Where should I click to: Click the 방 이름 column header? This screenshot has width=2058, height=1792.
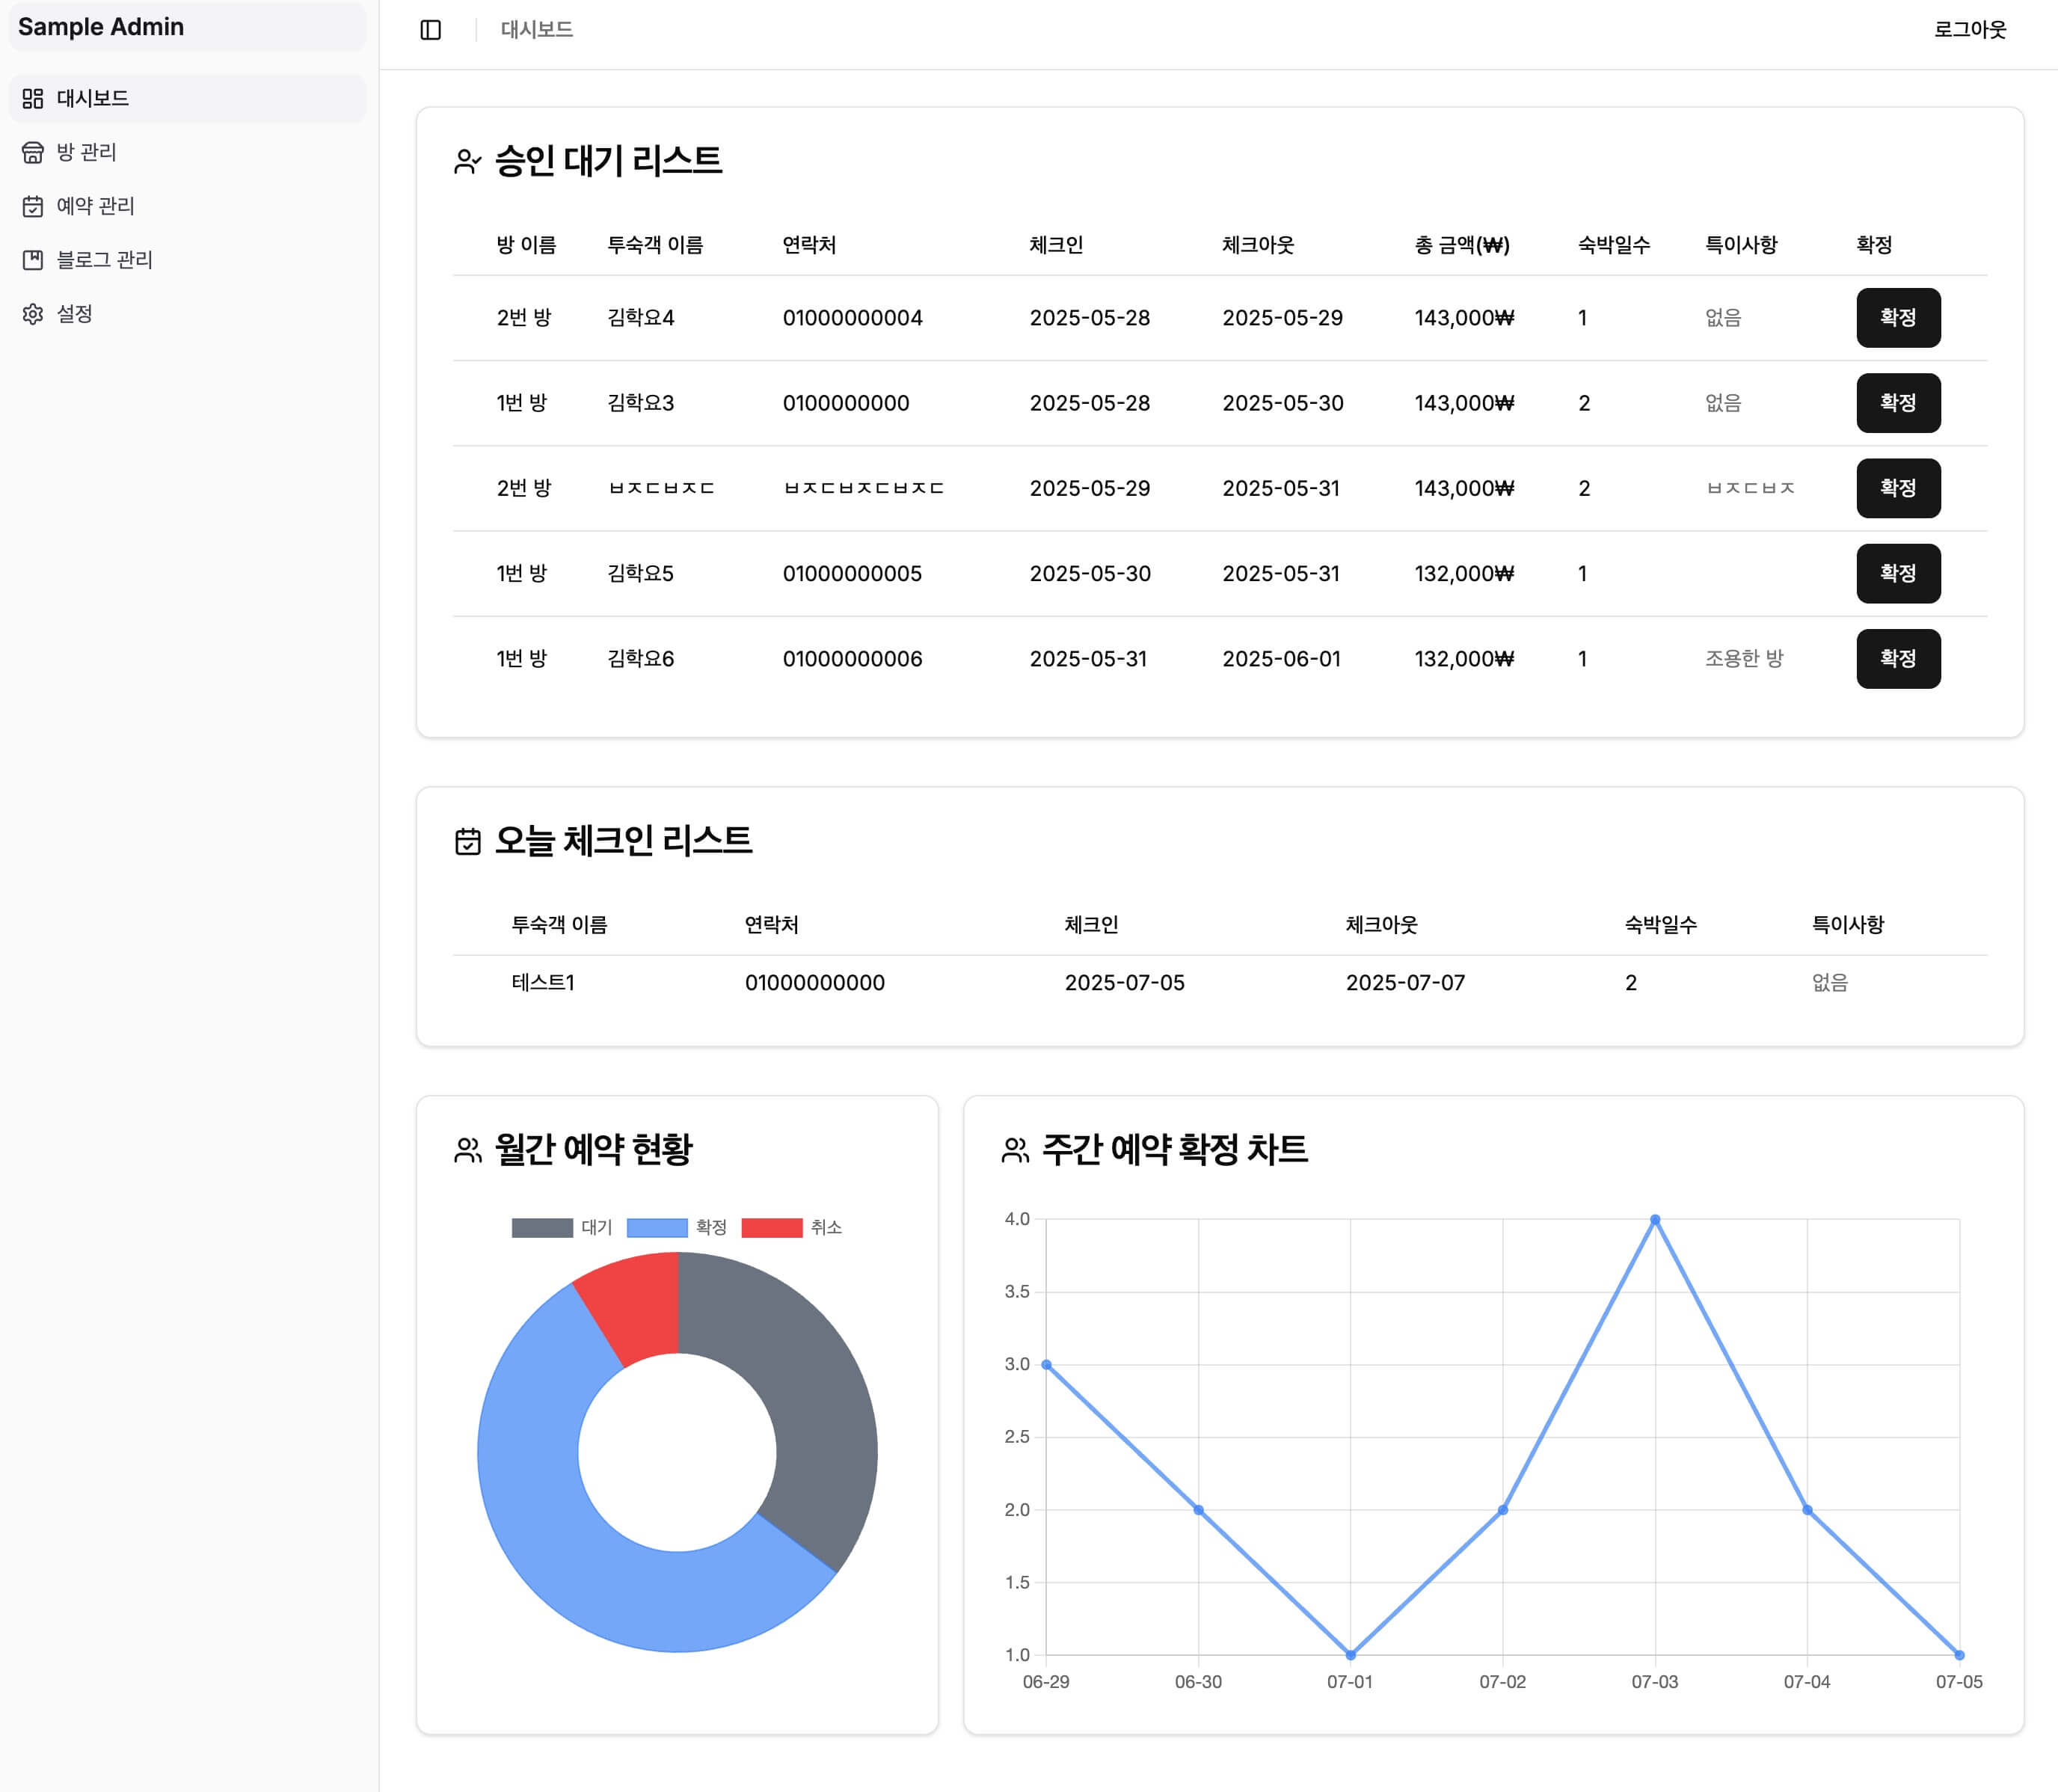527,245
